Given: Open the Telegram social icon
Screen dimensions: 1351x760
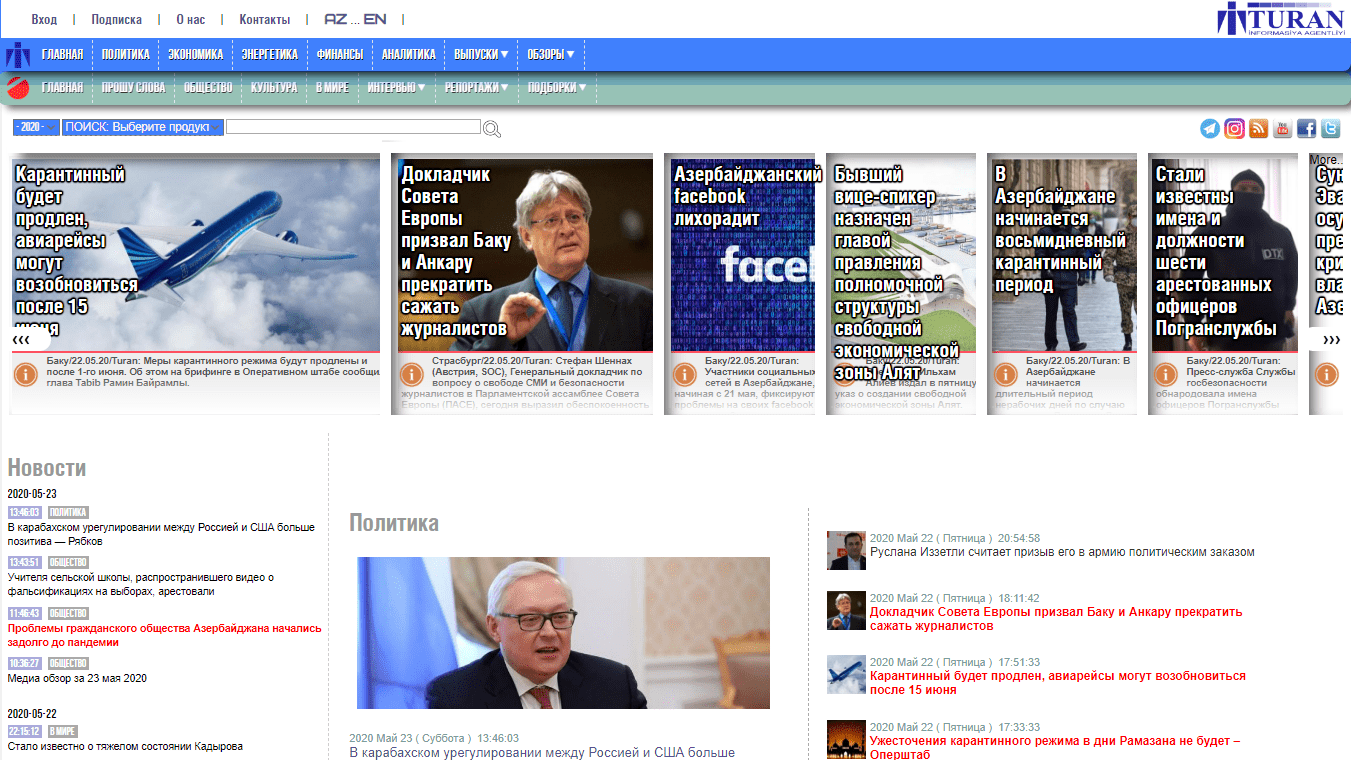Looking at the screenshot, I should [1210, 128].
